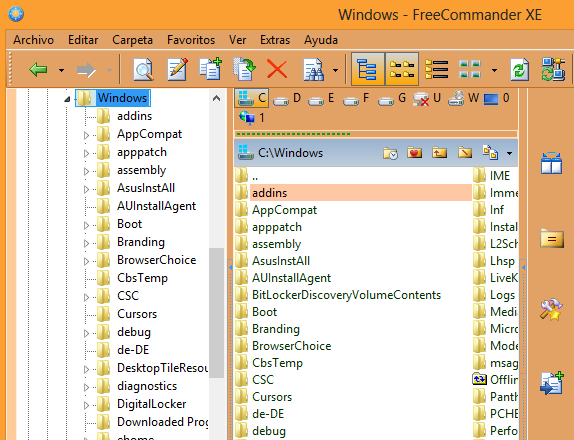The width and height of the screenshot is (574, 440).
Task: Toggle the dual-panel layout button
Action: pos(402,69)
